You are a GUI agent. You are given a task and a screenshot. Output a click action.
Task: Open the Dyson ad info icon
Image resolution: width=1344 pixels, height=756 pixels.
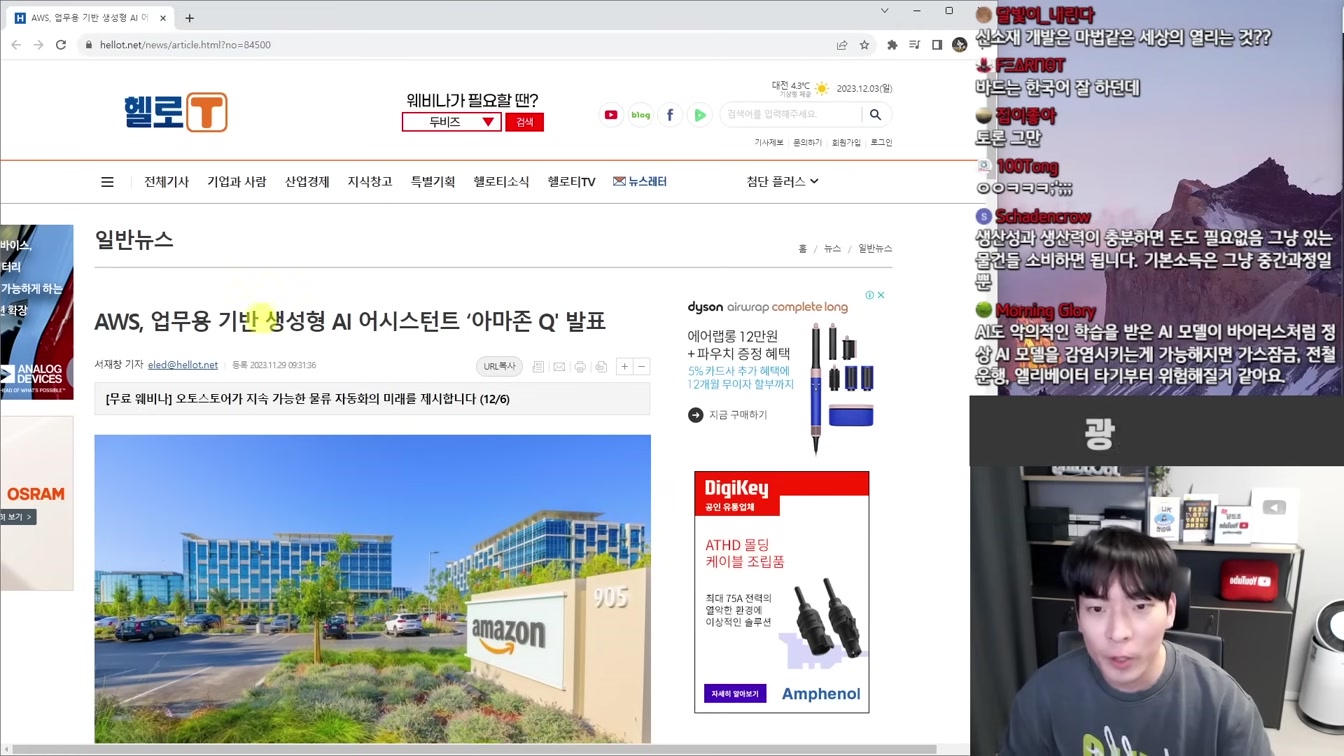[x=870, y=295]
